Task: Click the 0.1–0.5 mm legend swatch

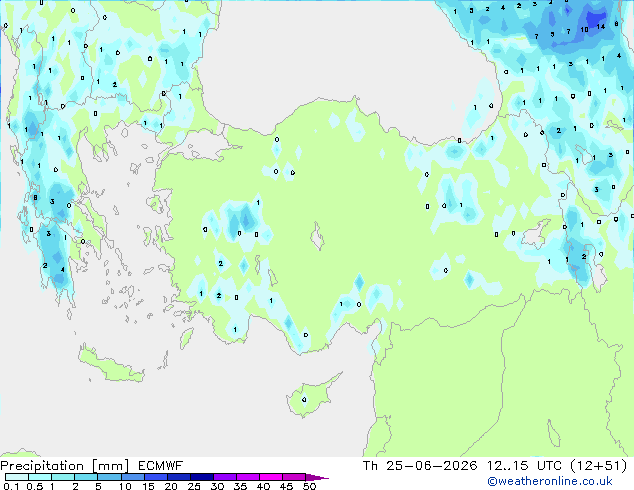Action: [17, 477]
